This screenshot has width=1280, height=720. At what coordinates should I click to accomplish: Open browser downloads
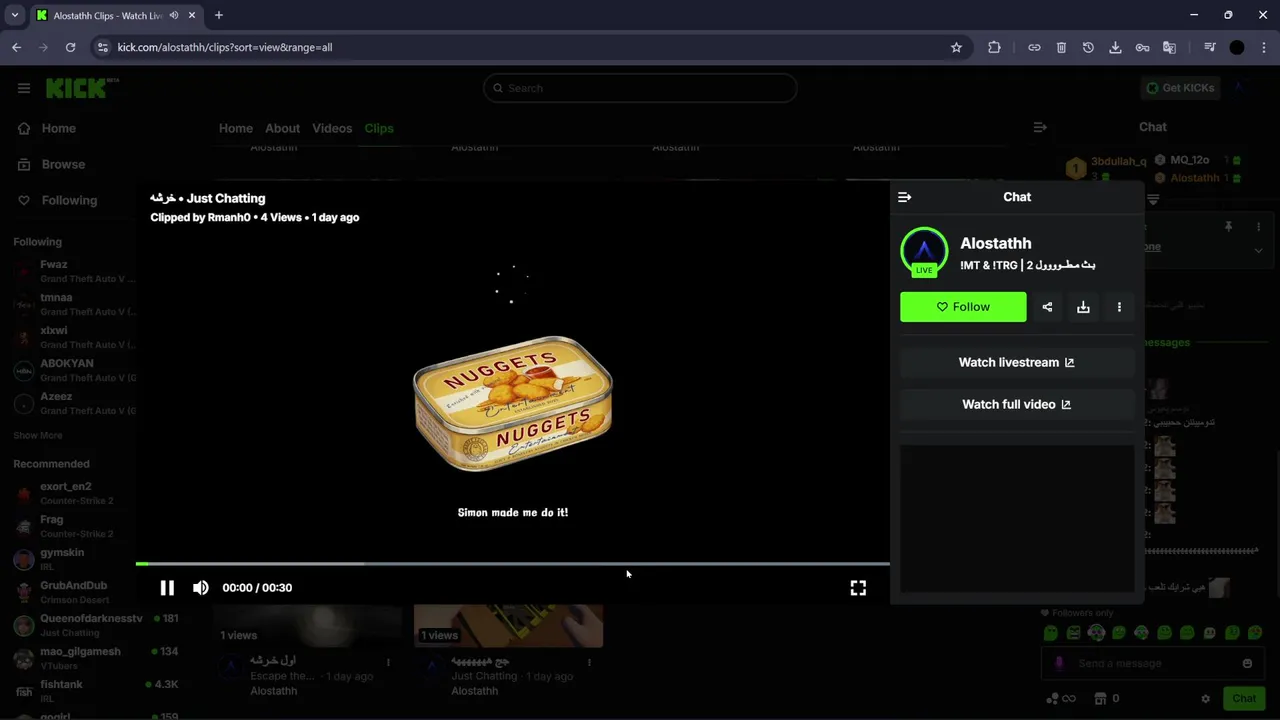tap(1115, 47)
